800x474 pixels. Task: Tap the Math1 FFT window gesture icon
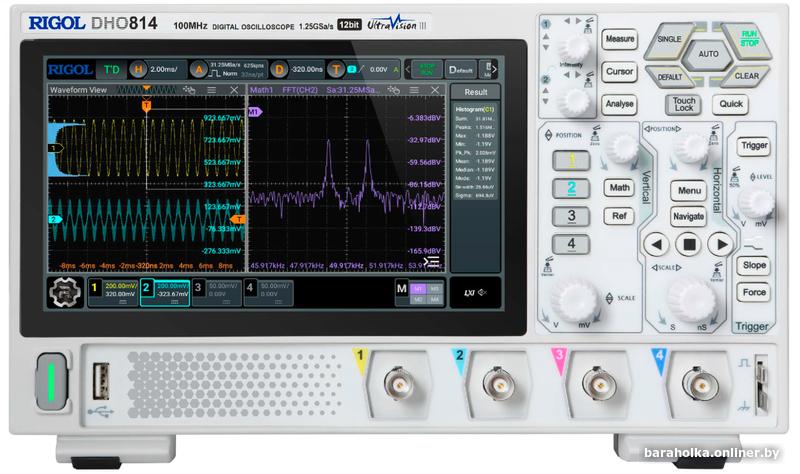click(x=393, y=90)
